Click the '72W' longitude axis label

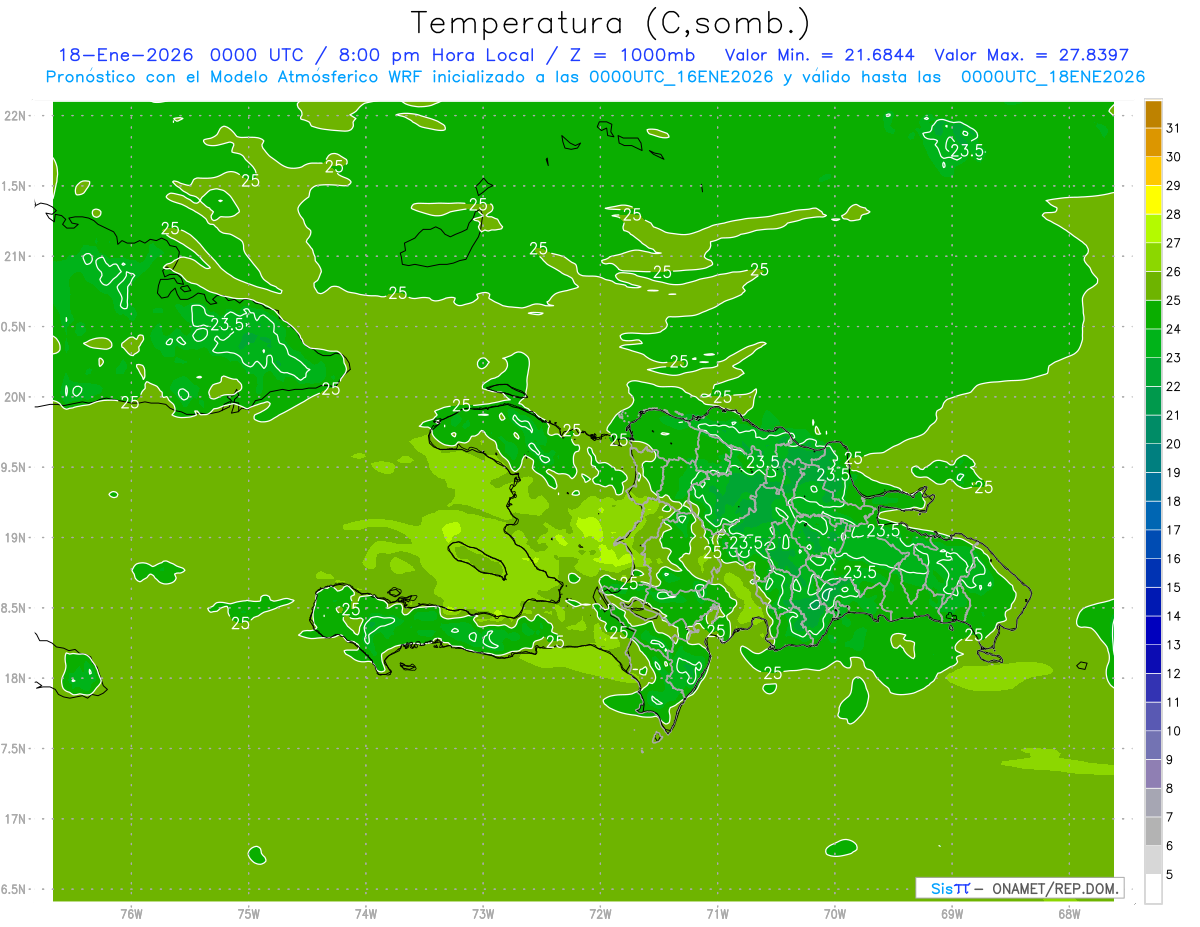point(601,914)
